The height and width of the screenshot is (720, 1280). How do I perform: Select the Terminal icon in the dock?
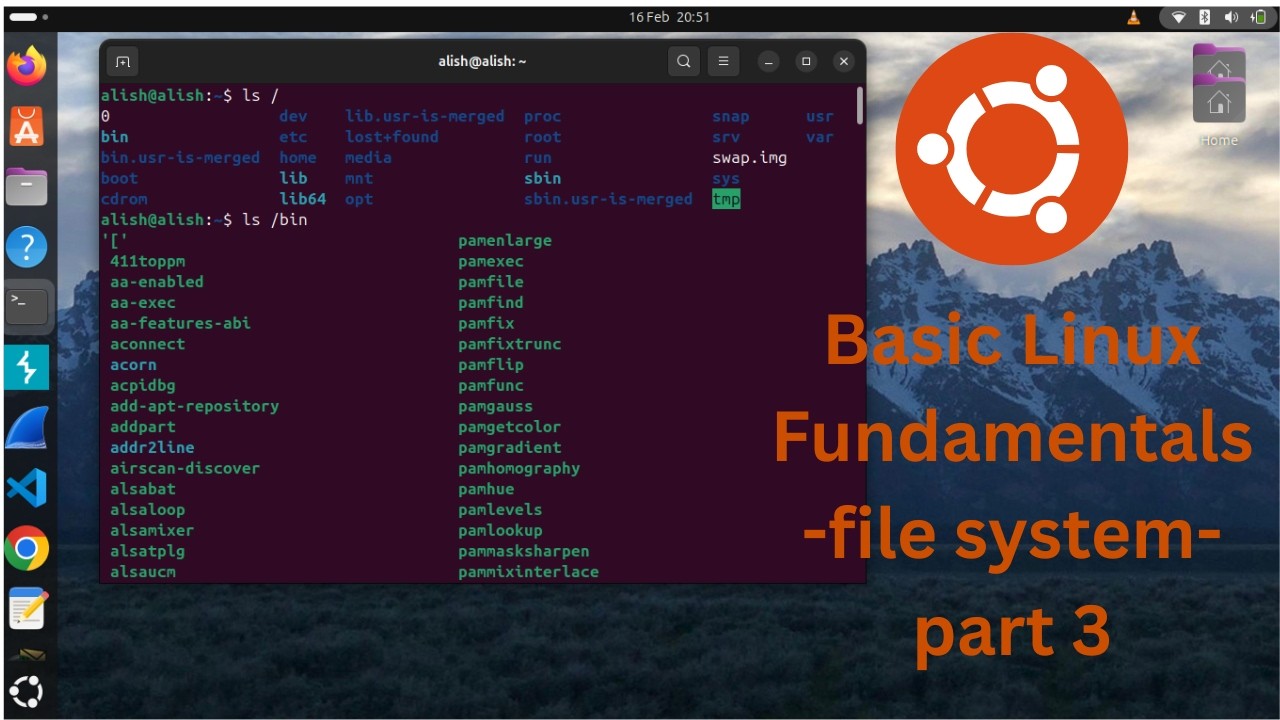coord(27,307)
